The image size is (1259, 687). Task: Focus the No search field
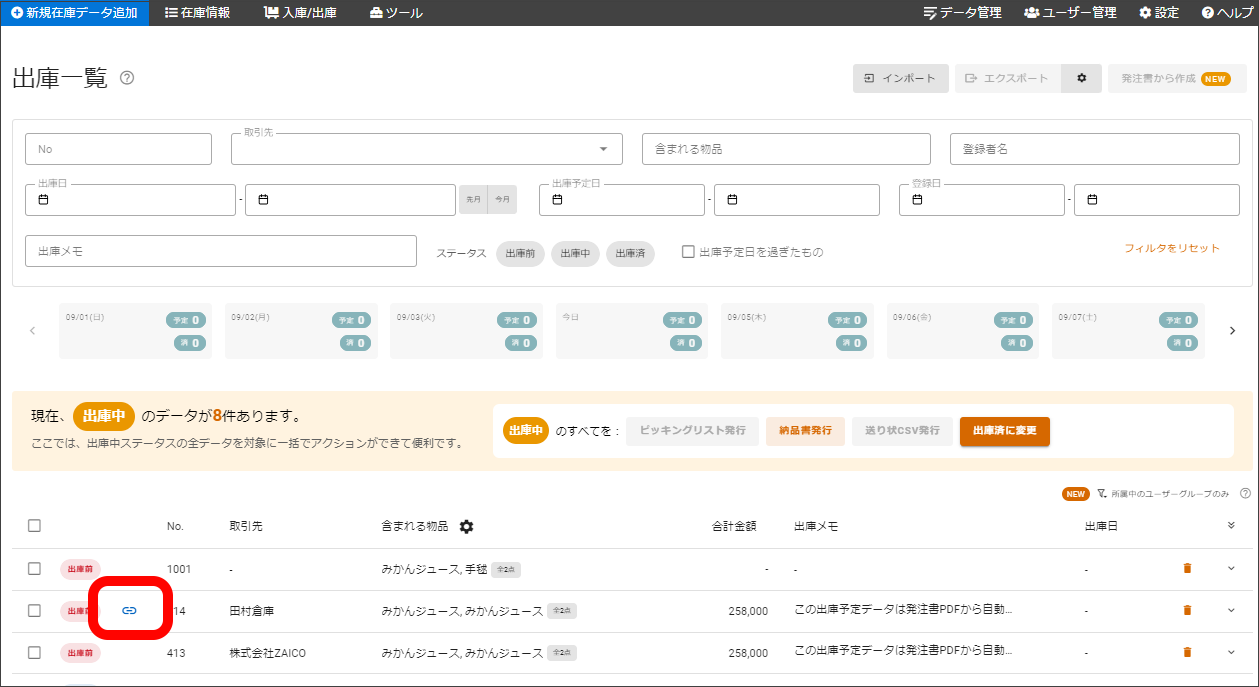click(118, 149)
